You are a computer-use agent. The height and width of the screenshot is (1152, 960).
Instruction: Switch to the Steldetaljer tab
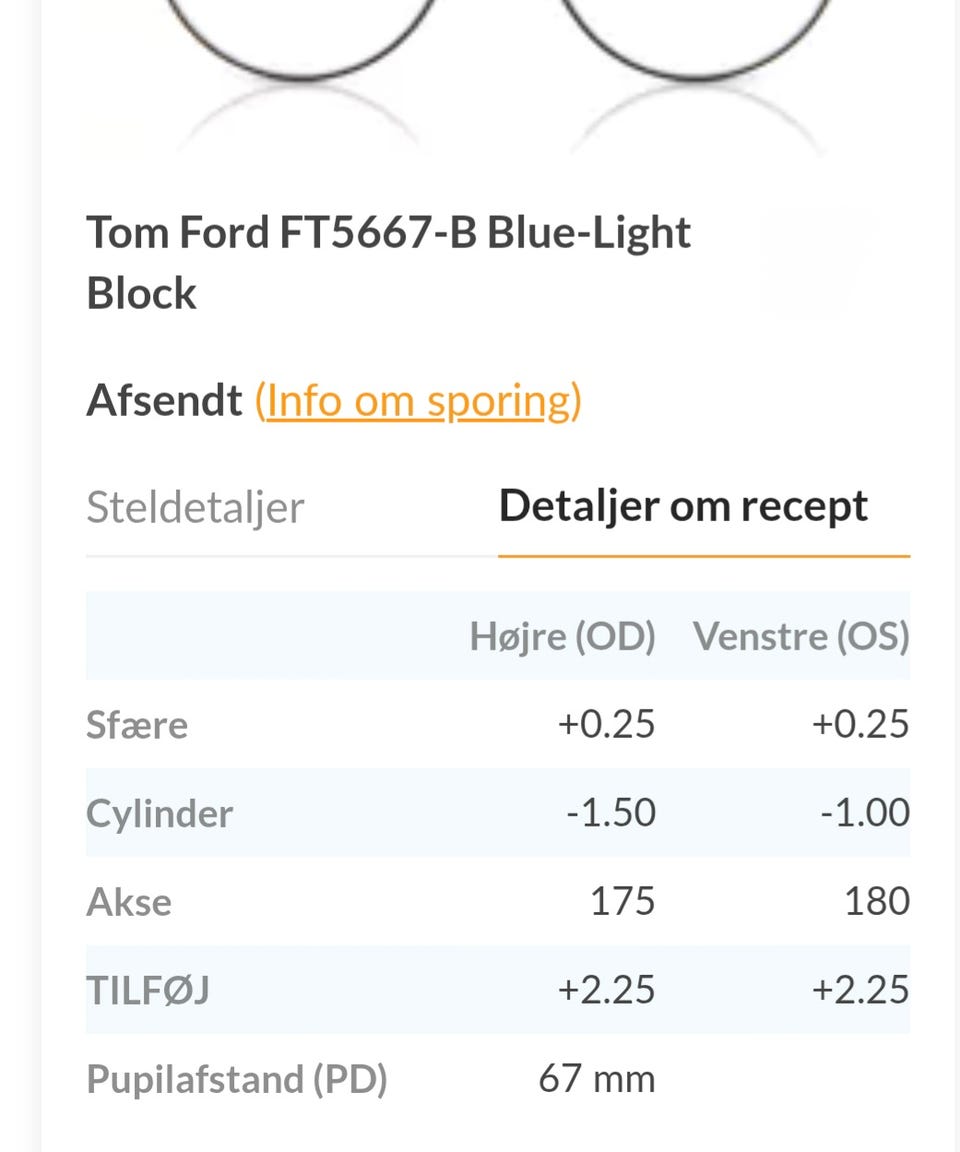click(x=195, y=507)
